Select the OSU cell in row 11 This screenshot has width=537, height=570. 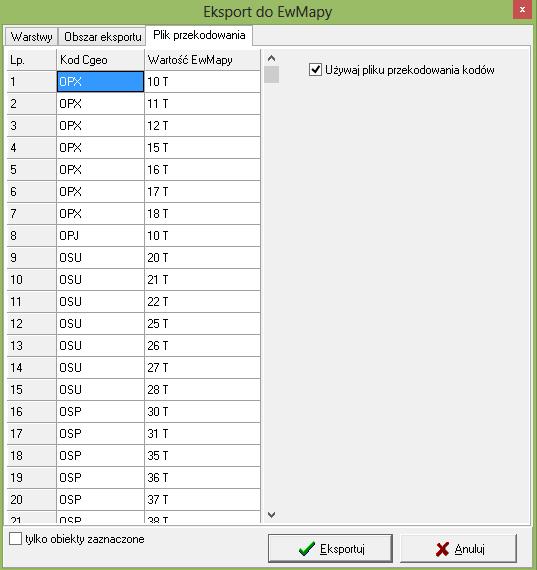pos(100,302)
